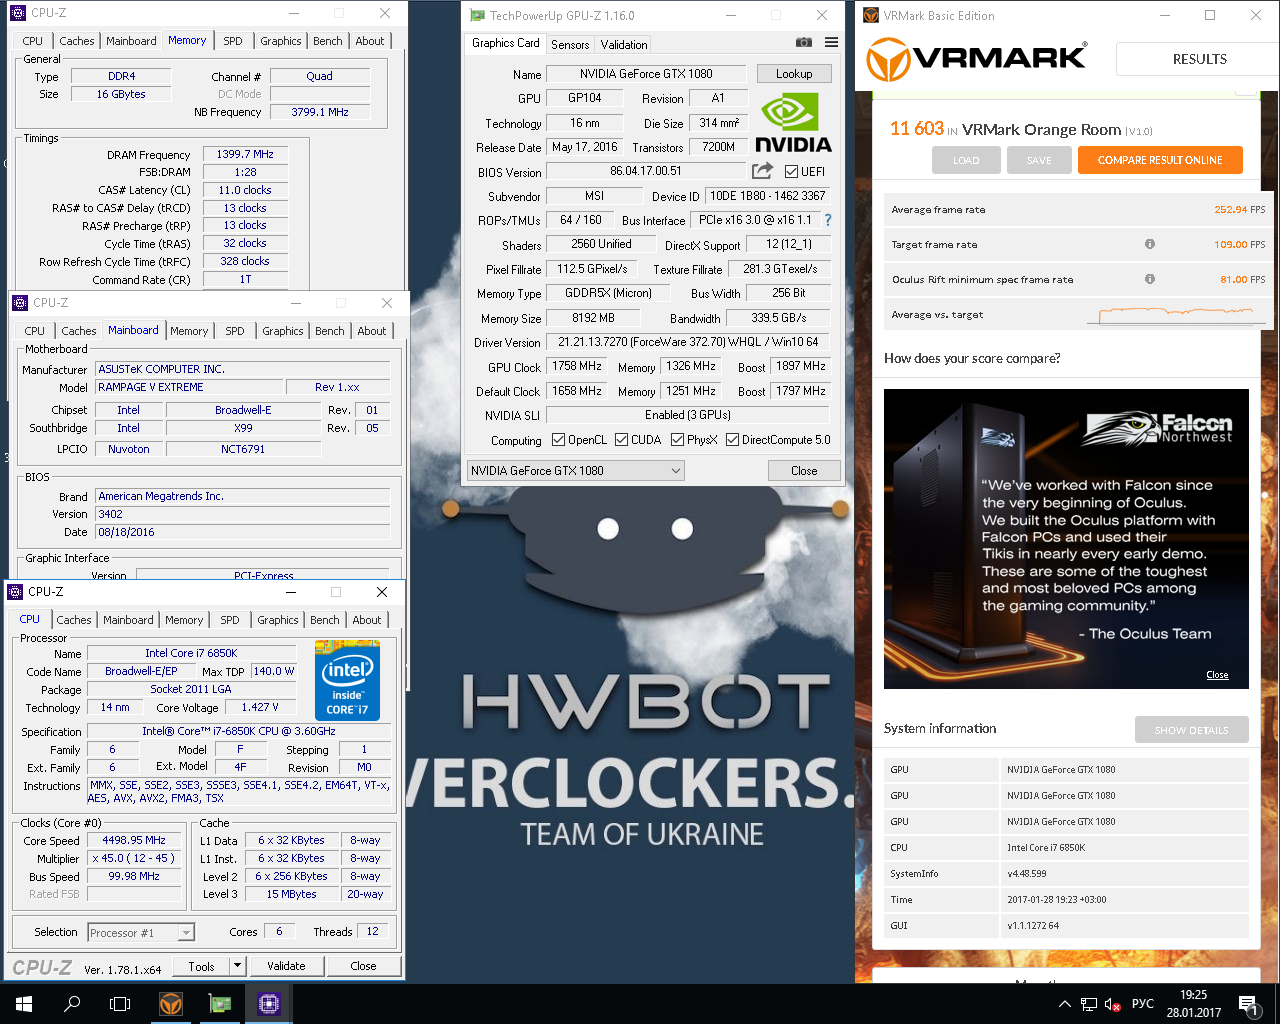Switch to GPU-Z via taskbar icon
1280x1024 pixels.
(x=220, y=1004)
